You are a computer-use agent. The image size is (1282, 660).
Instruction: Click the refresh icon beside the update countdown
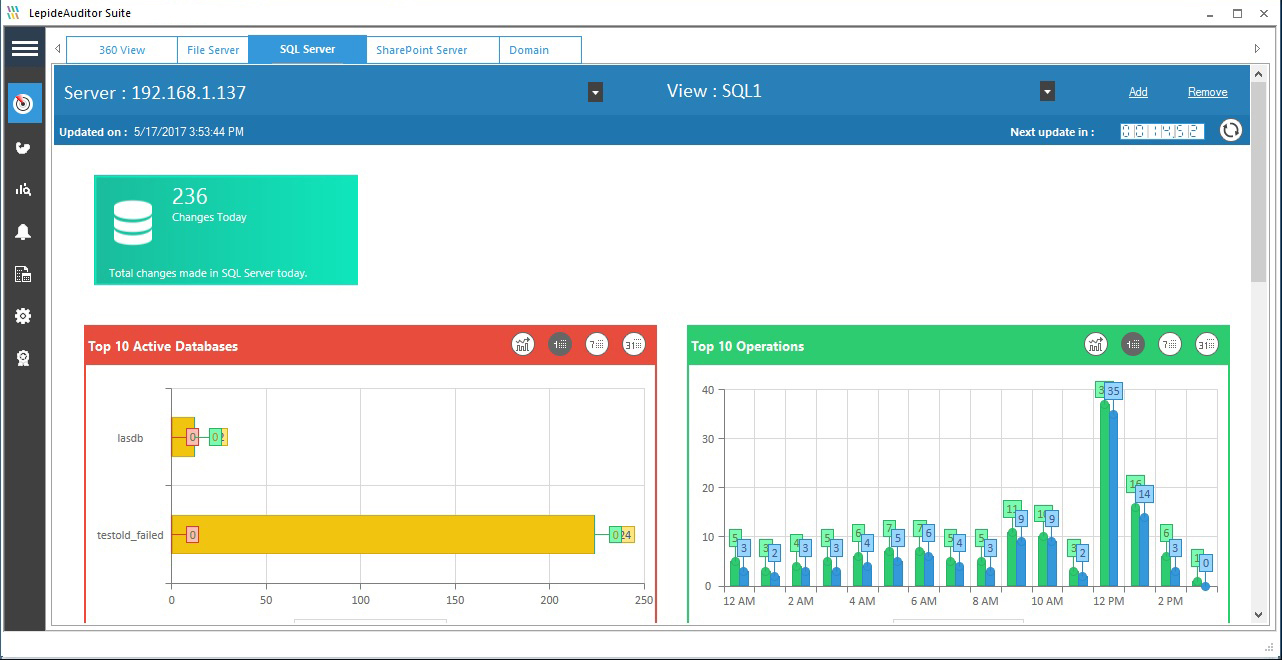coord(1231,131)
